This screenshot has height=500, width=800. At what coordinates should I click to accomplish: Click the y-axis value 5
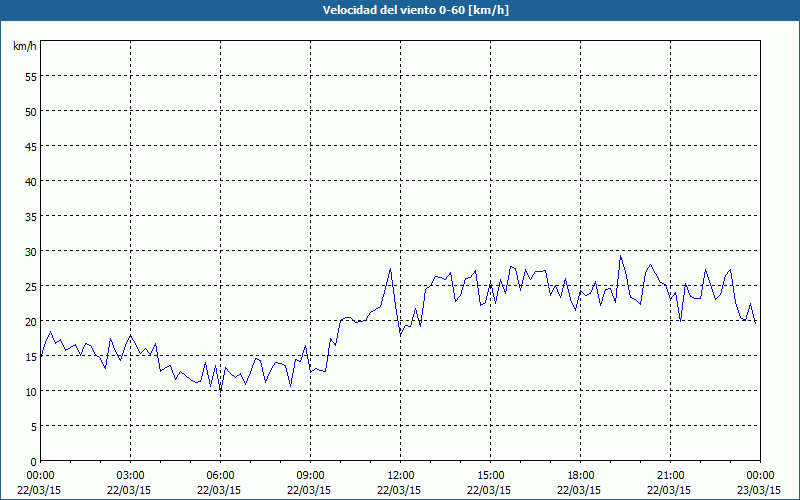[x=34, y=427]
